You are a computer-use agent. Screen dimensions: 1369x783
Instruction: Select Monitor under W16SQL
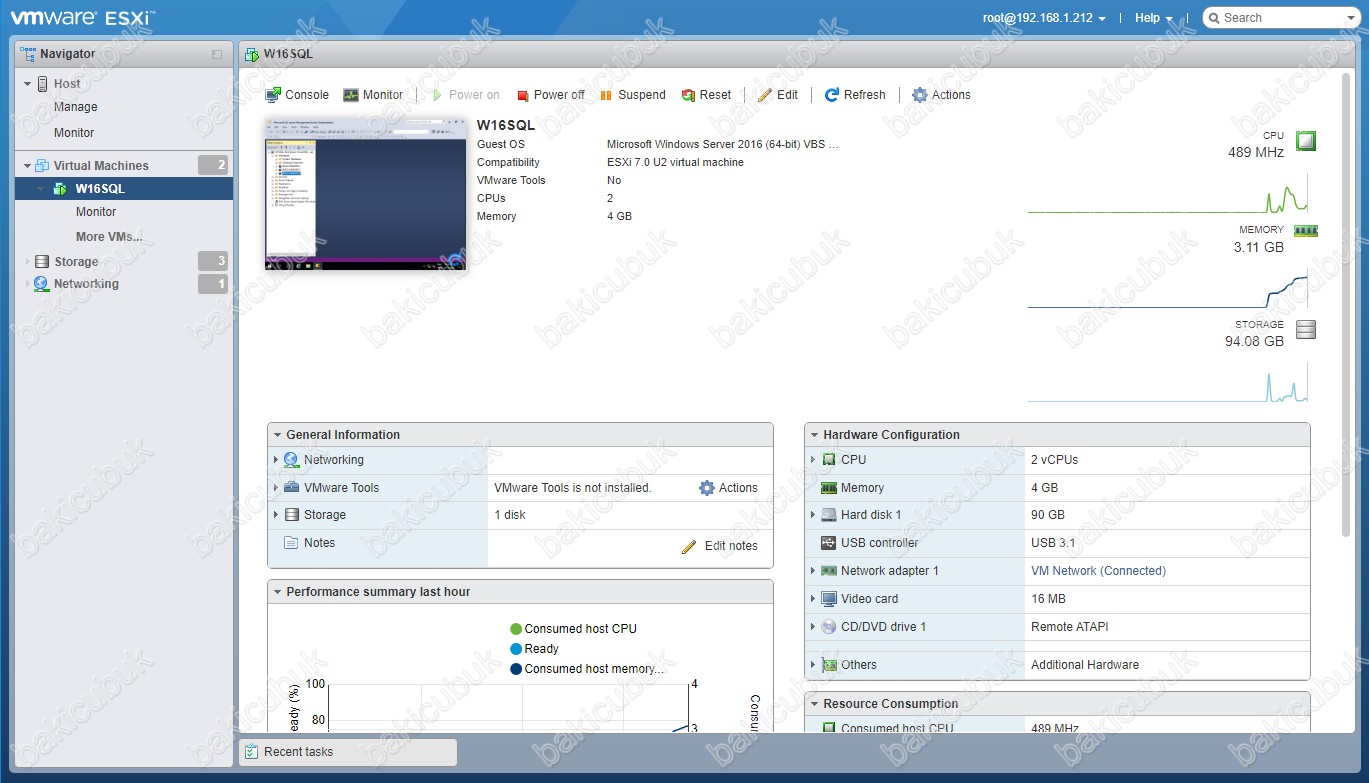pyautogui.click(x=96, y=212)
